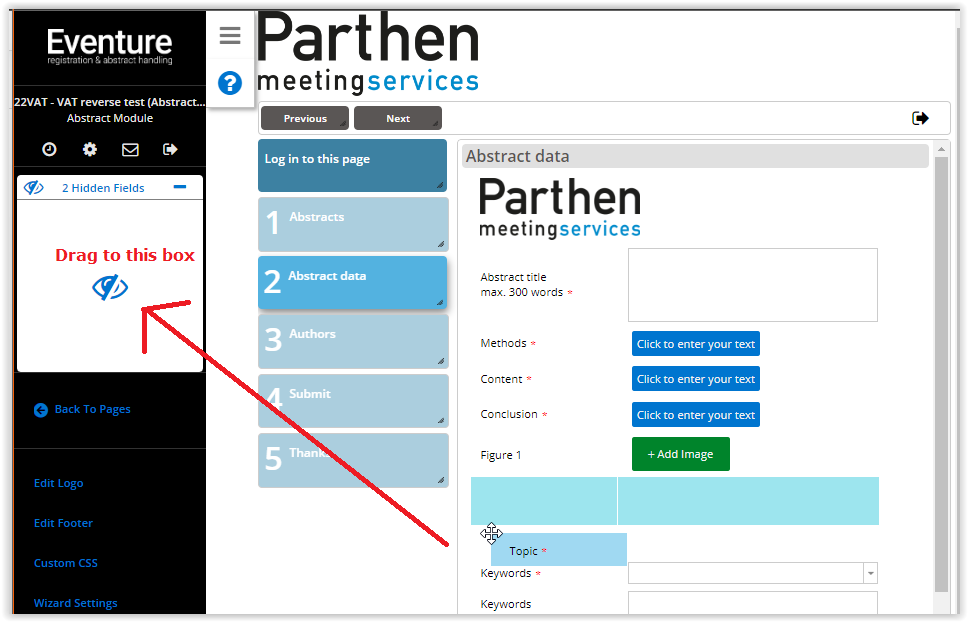Open the Keywords dropdown arrow
Viewport: 968px width, 622px height.
click(x=870, y=573)
